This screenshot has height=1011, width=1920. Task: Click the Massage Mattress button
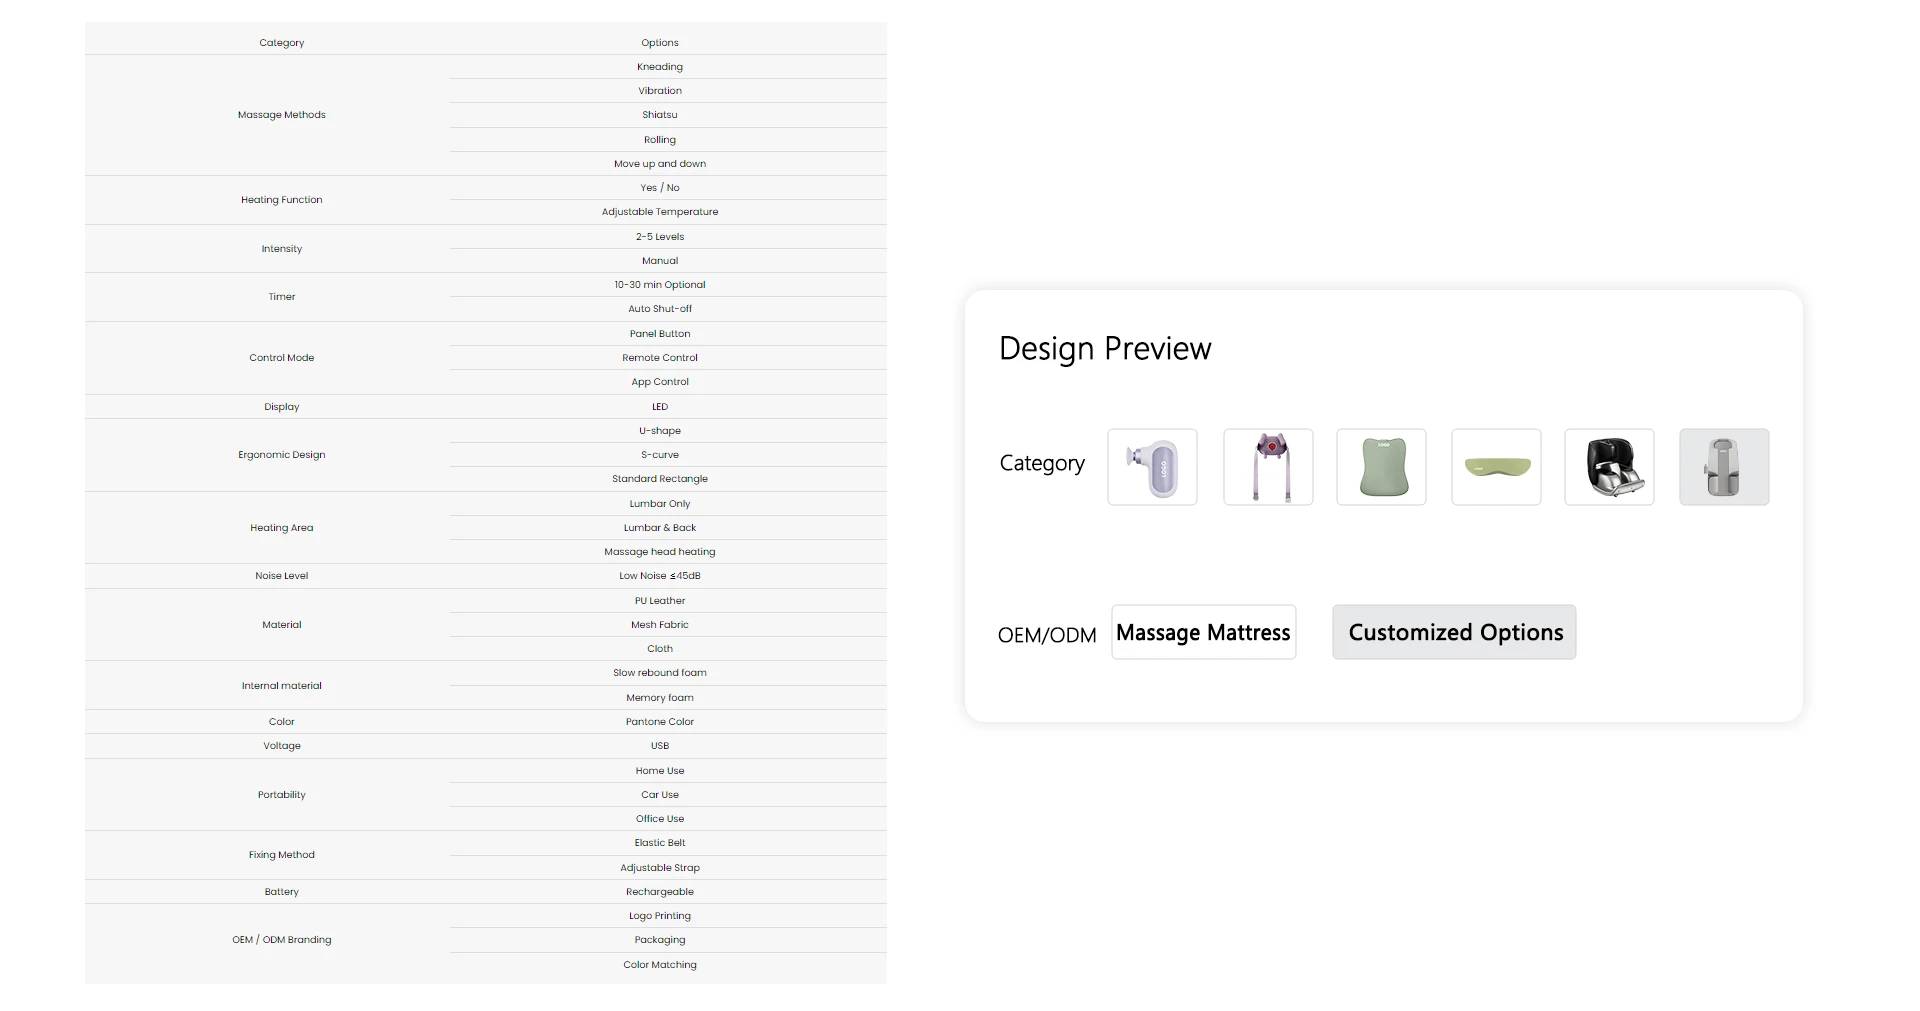click(1203, 632)
